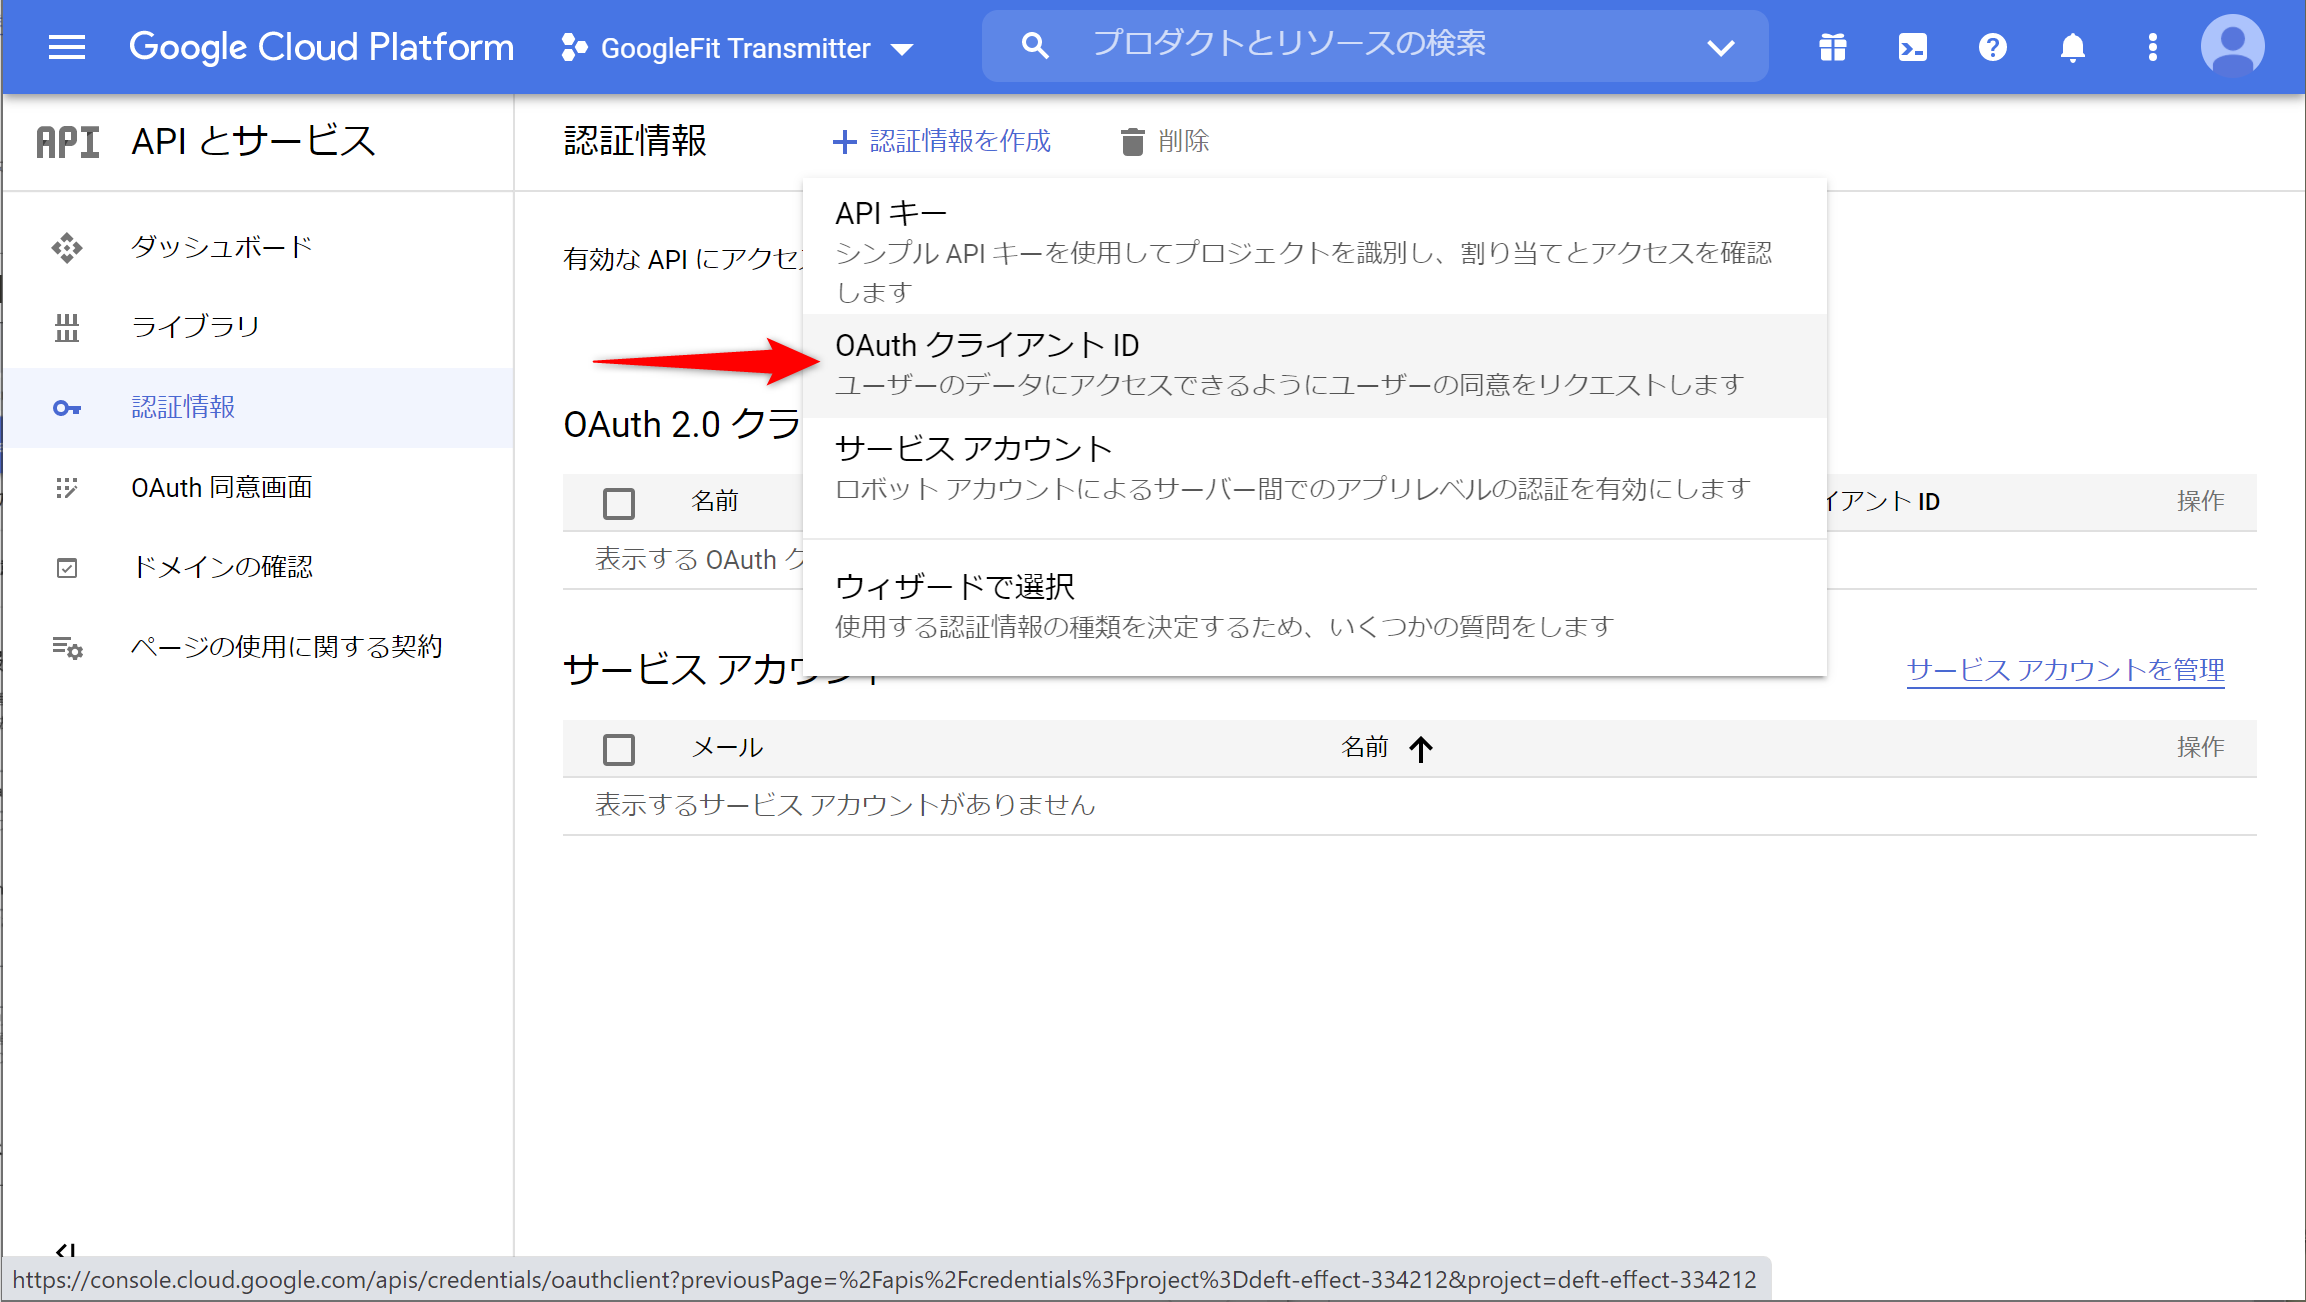Open the hamburger navigation menu

point(67,47)
